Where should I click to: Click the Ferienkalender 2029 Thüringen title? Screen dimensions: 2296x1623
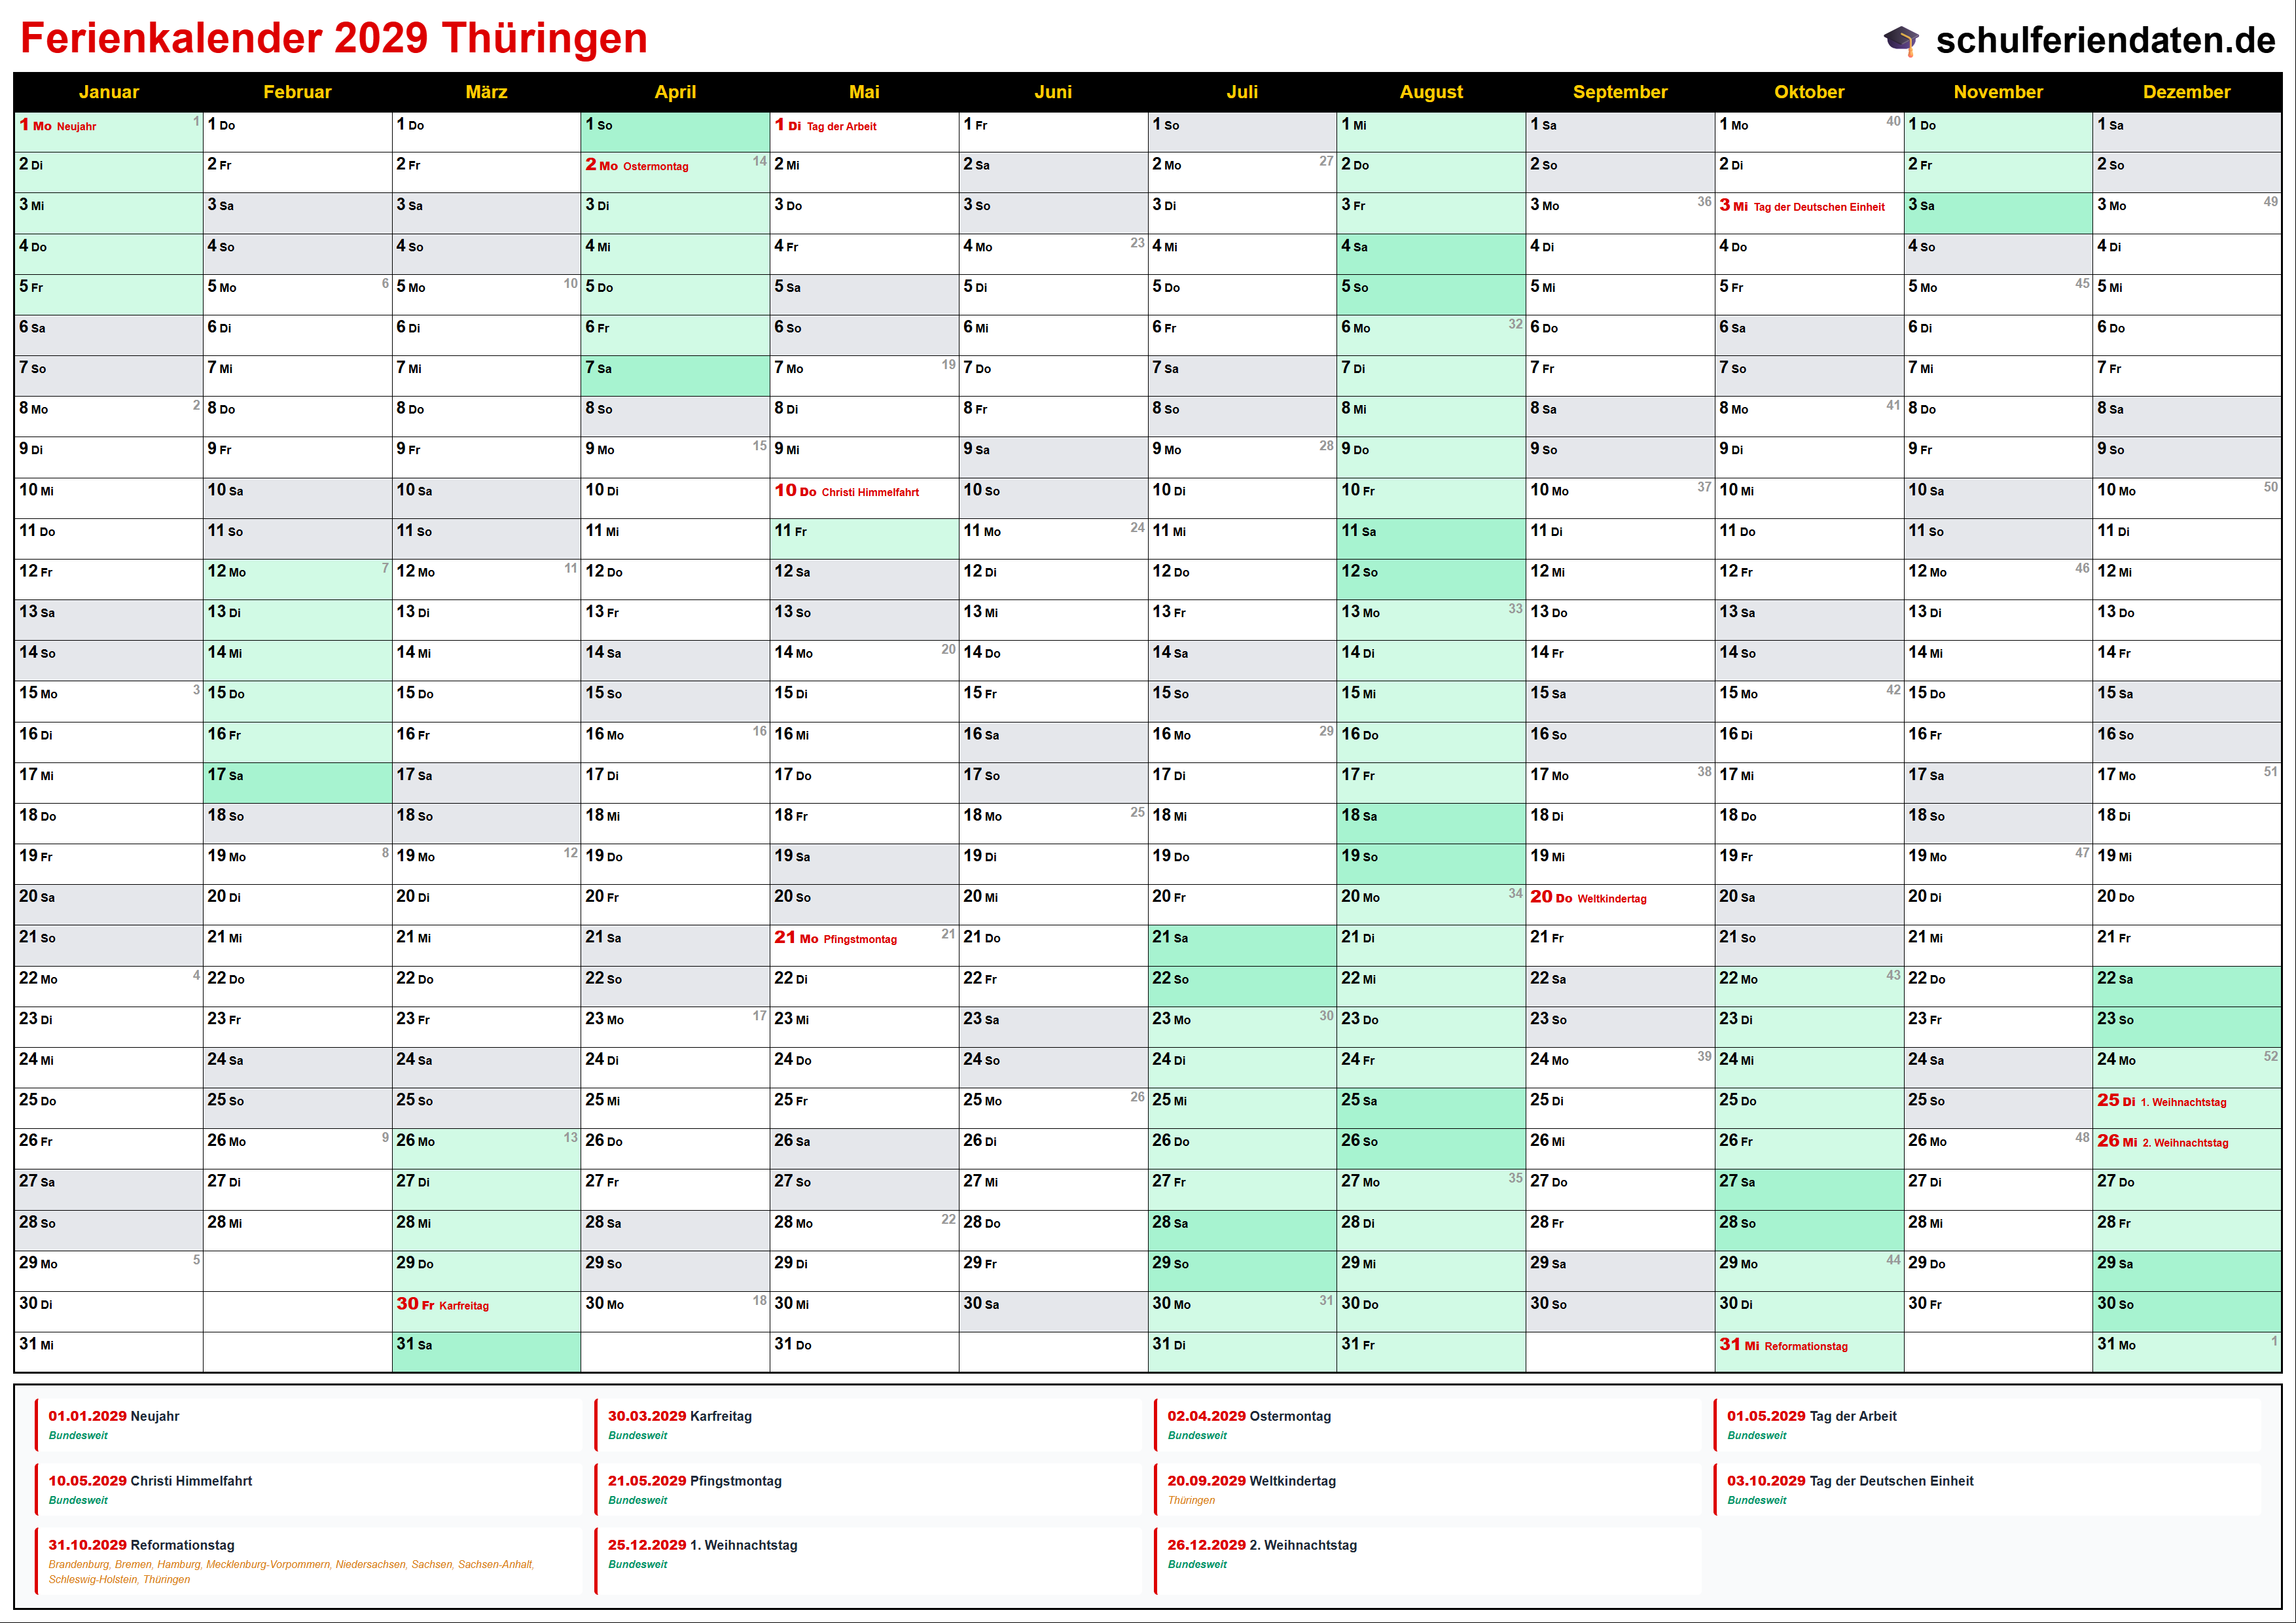[334, 38]
